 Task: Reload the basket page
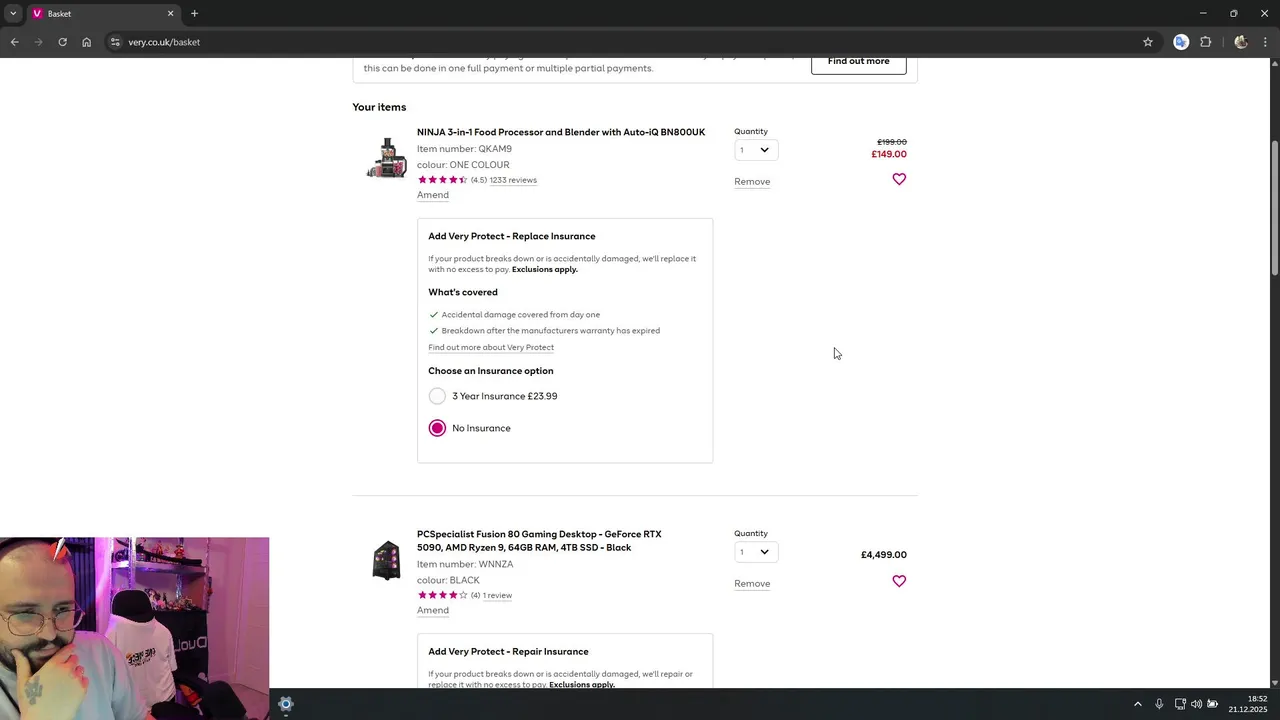(x=62, y=42)
